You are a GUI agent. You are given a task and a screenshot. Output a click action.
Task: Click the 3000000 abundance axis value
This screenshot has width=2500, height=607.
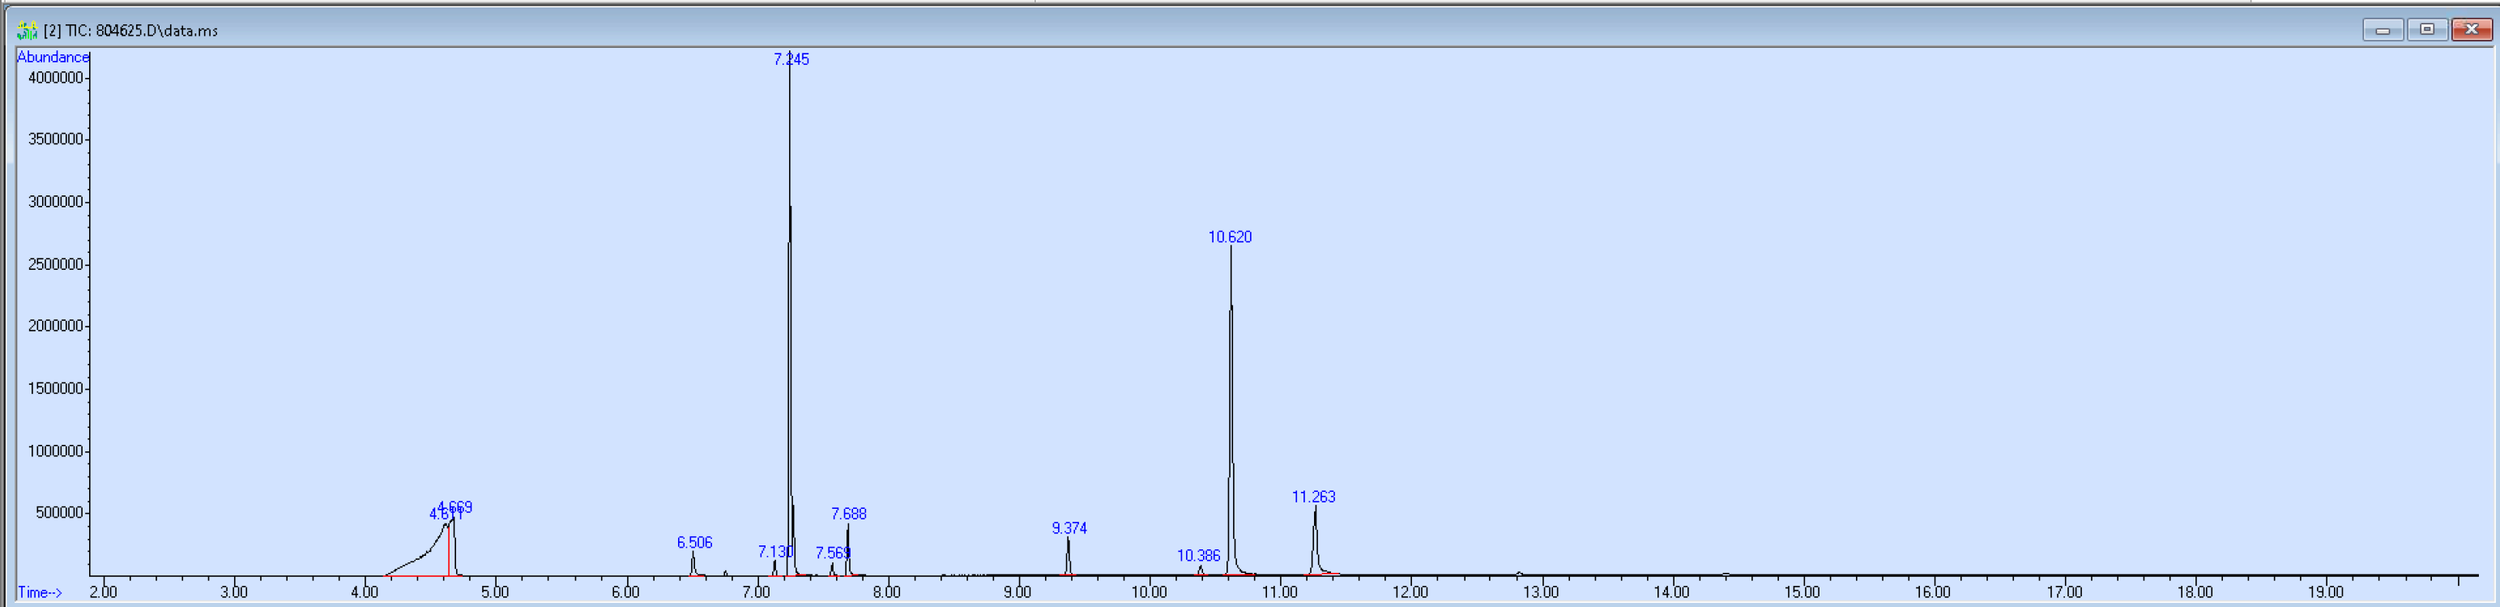point(56,202)
